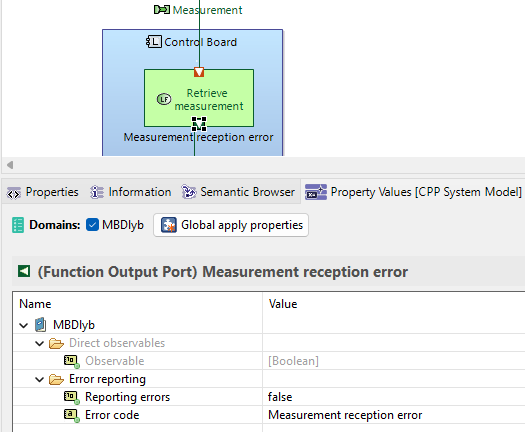Click the Domains list icon
Viewport: 525px width, 432px height.
click(18, 225)
